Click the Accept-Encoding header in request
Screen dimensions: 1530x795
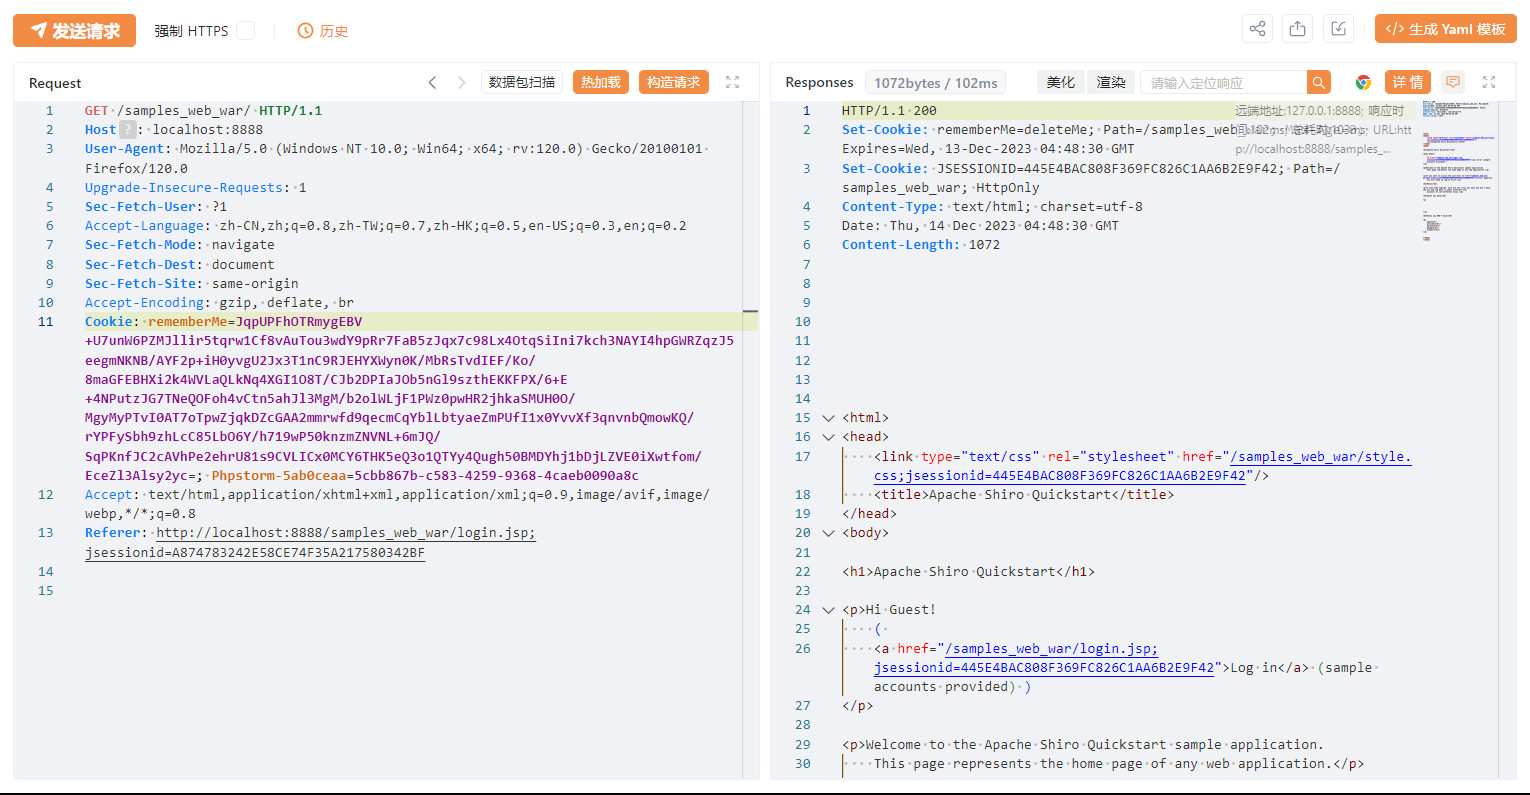click(x=144, y=303)
